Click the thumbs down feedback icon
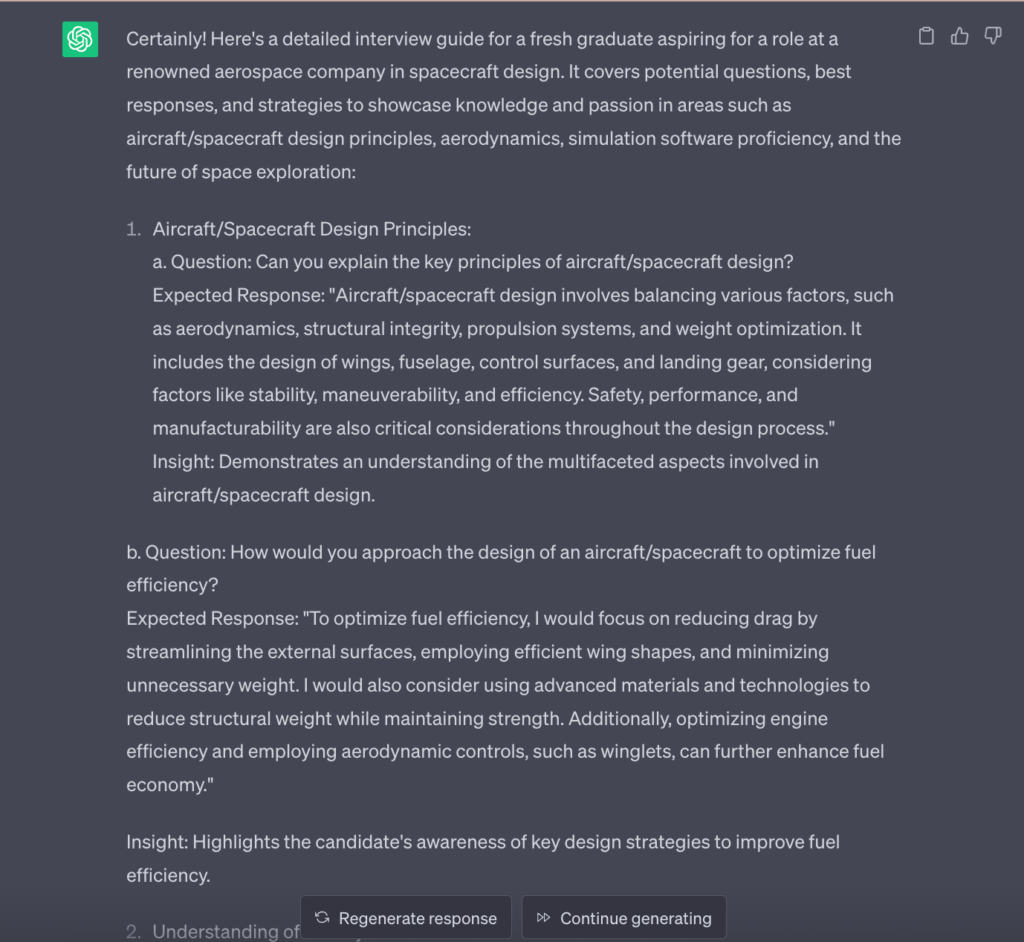The height and width of the screenshot is (942, 1024). [x=993, y=37]
